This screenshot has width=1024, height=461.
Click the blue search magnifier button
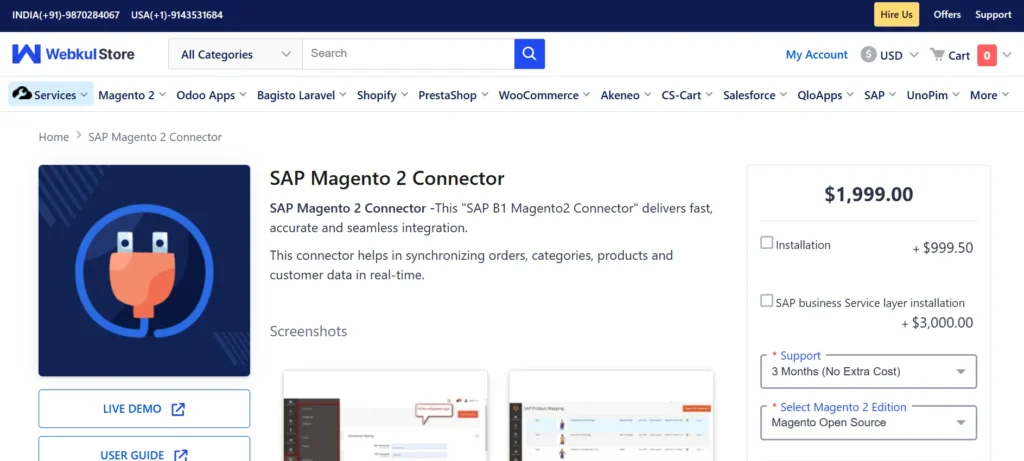[530, 54]
